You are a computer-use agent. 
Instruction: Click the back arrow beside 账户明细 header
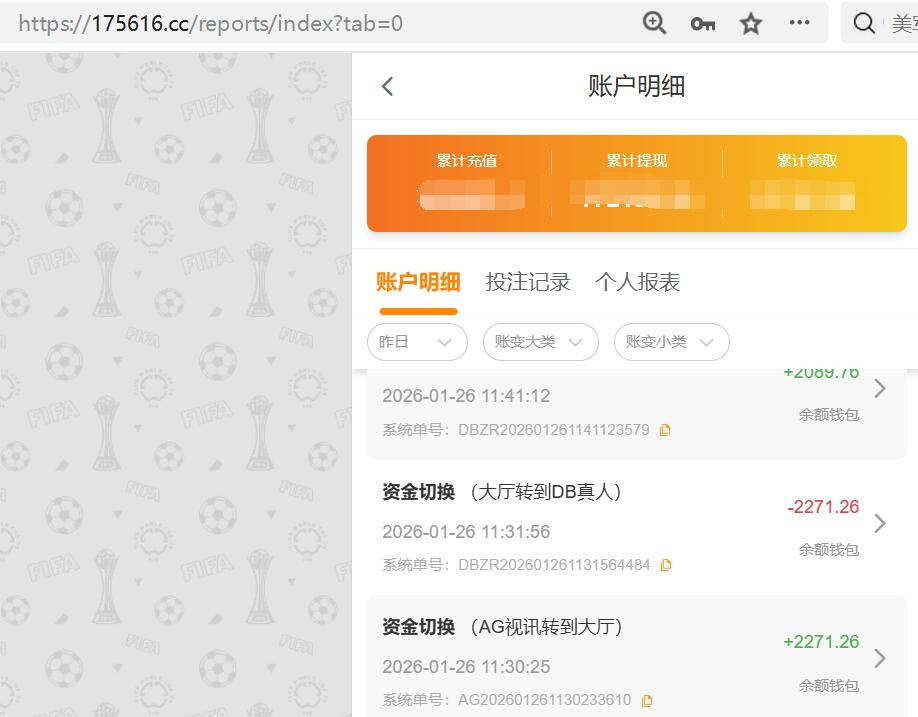pyautogui.click(x=386, y=86)
